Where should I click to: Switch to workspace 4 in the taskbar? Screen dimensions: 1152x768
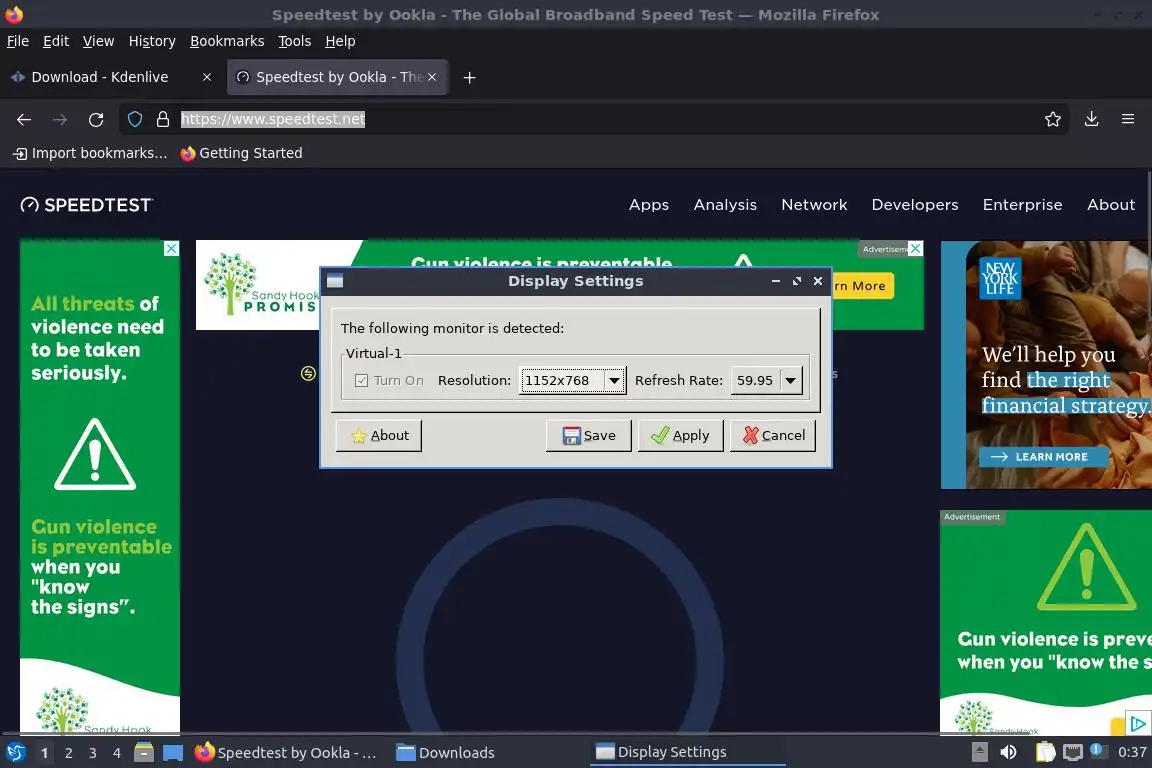click(117, 753)
